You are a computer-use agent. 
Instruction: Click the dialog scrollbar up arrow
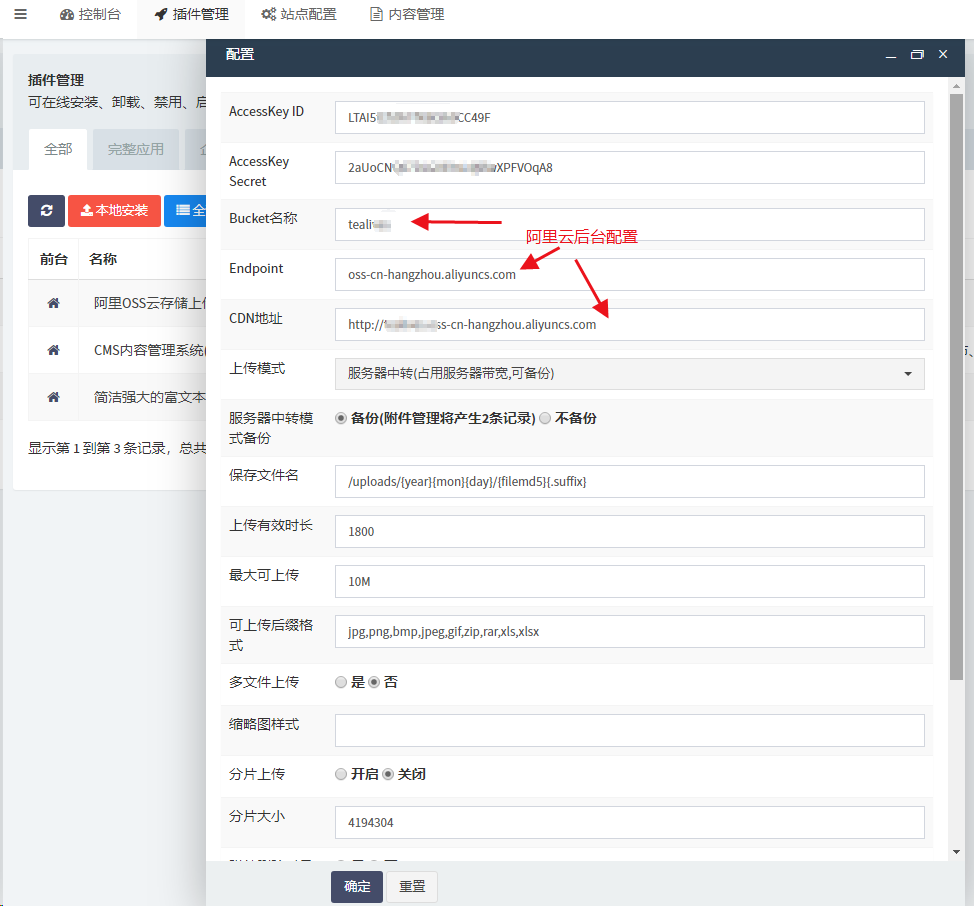pos(956,86)
